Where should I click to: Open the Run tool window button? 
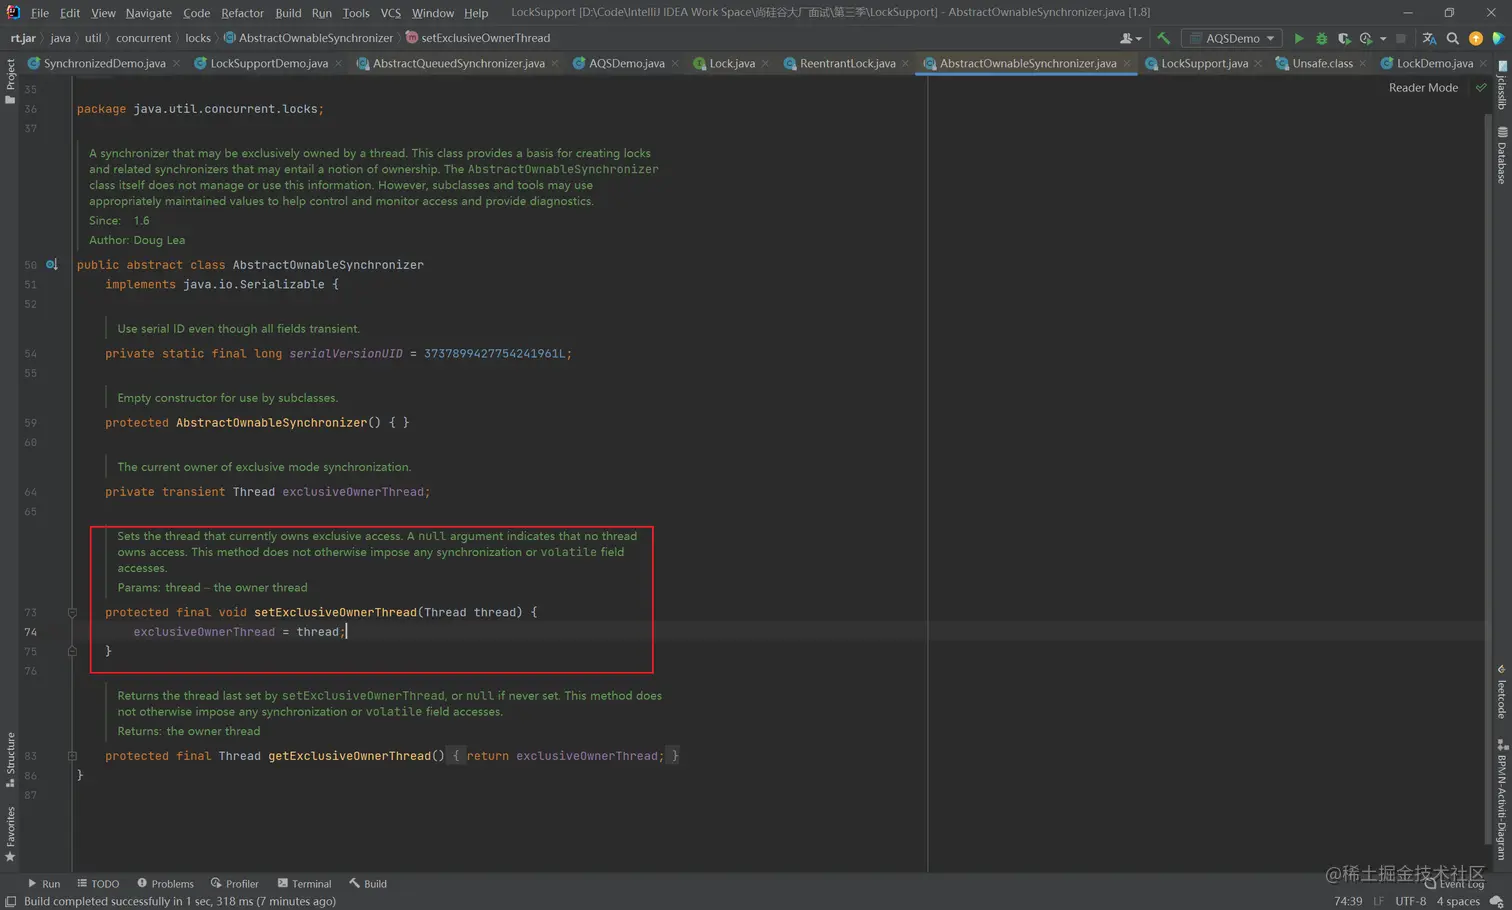(44, 884)
